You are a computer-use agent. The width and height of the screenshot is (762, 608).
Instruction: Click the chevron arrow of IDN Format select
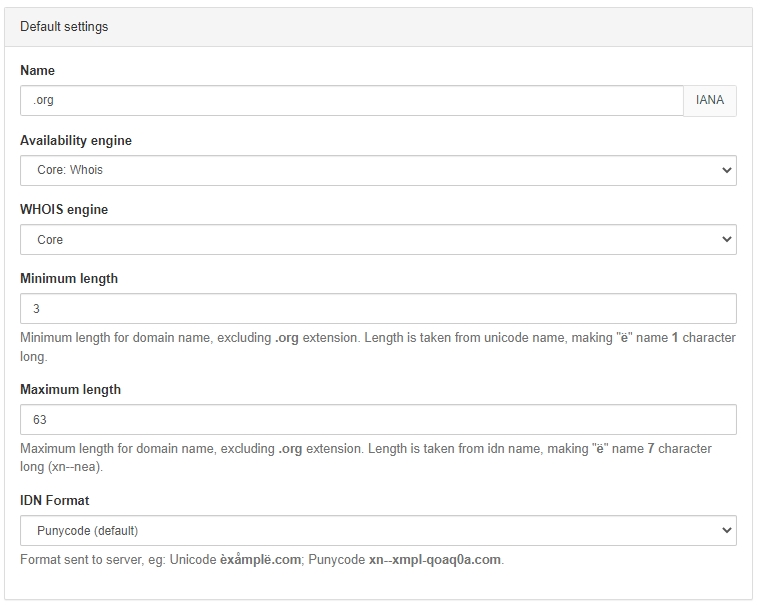pyautogui.click(x=727, y=531)
